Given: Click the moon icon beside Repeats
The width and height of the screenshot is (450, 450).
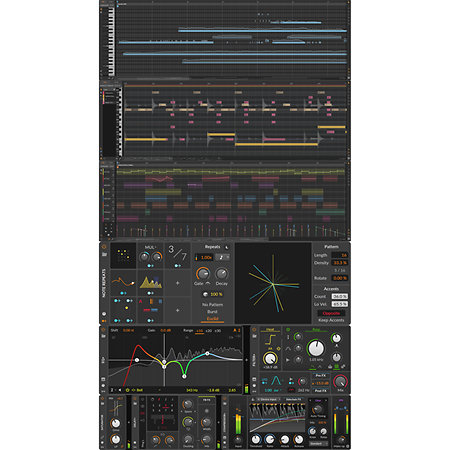Looking at the screenshot, I should (x=227, y=247).
